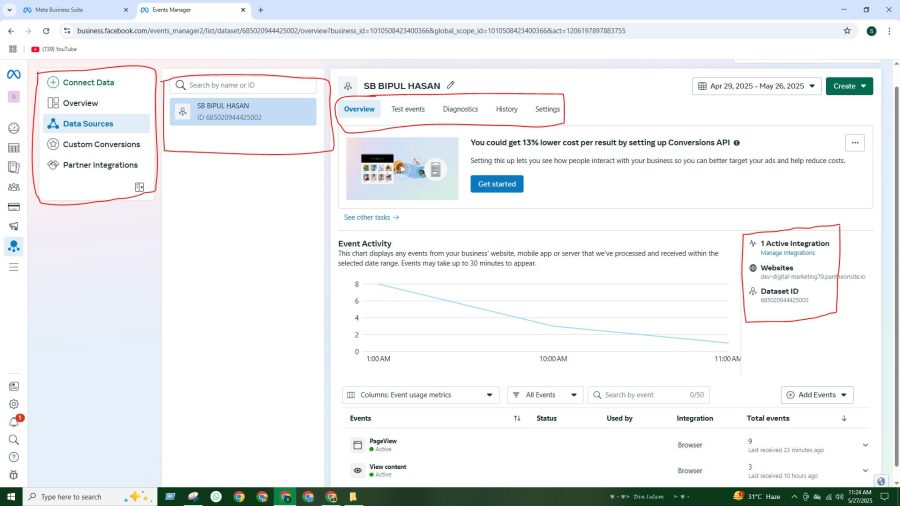This screenshot has width=900, height=506.
Task: Open Partner Integrations in the navigation panel
Action: click(x=100, y=165)
